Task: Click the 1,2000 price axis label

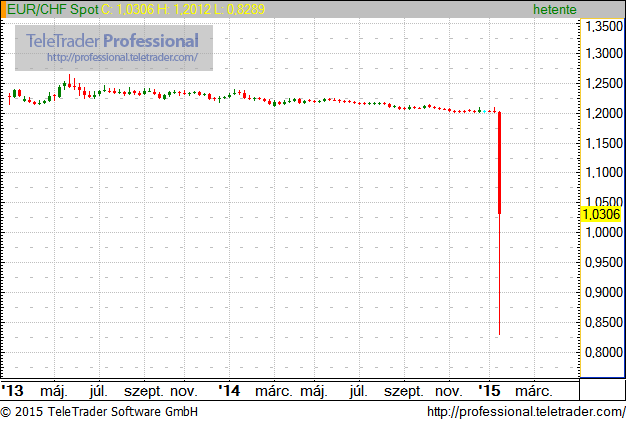Action: click(x=604, y=113)
